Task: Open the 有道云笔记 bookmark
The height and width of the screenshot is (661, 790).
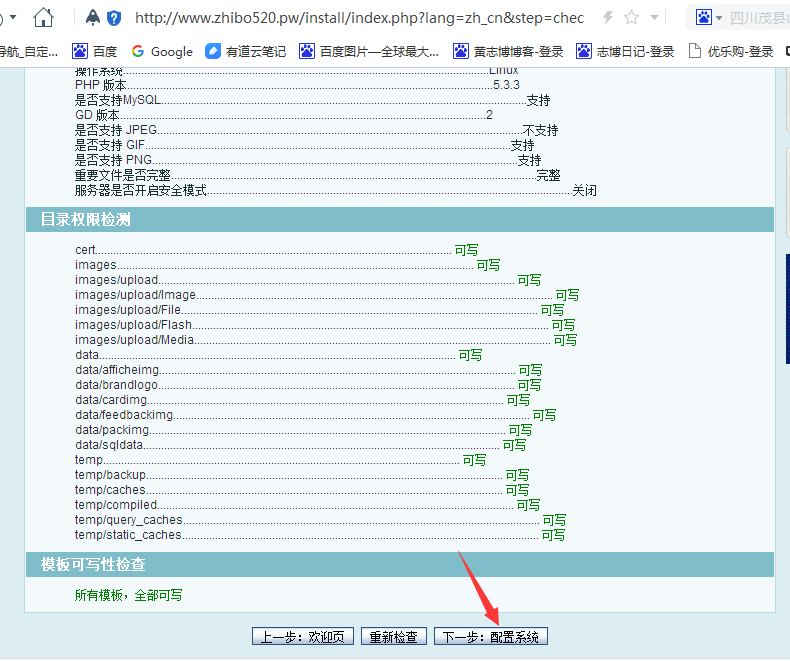Action: [x=245, y=51]
